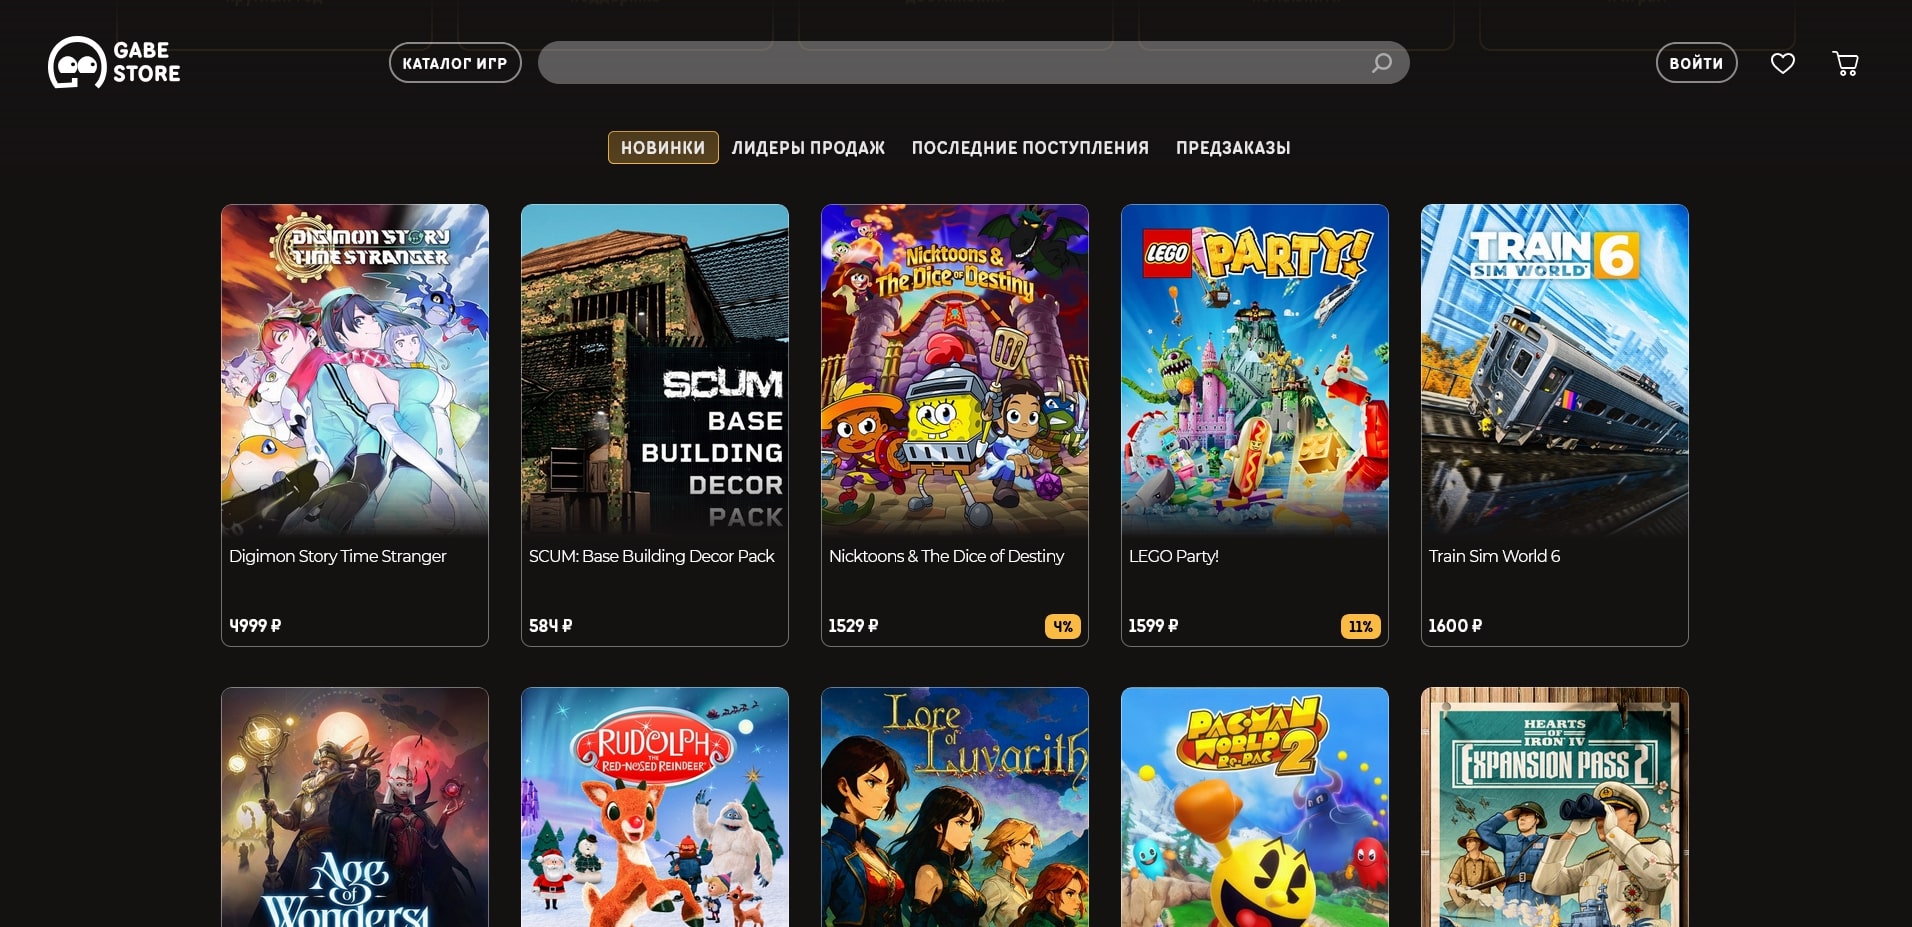Open the Pac-Man World 2 Re-Pac cover

point(1255,807)
